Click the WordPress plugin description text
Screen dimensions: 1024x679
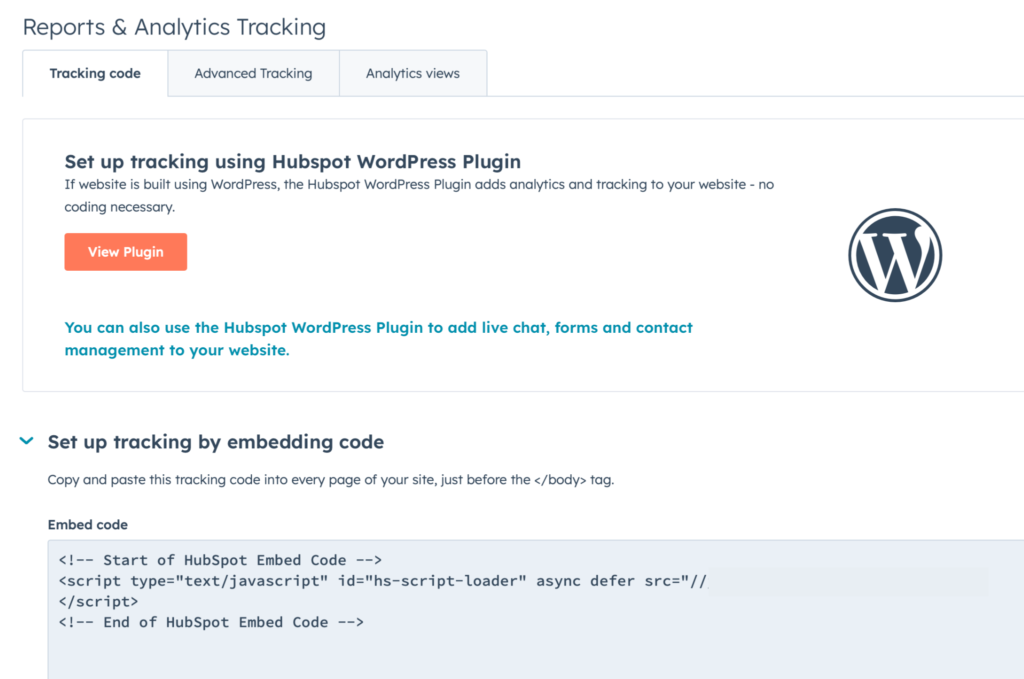(417, 194)
